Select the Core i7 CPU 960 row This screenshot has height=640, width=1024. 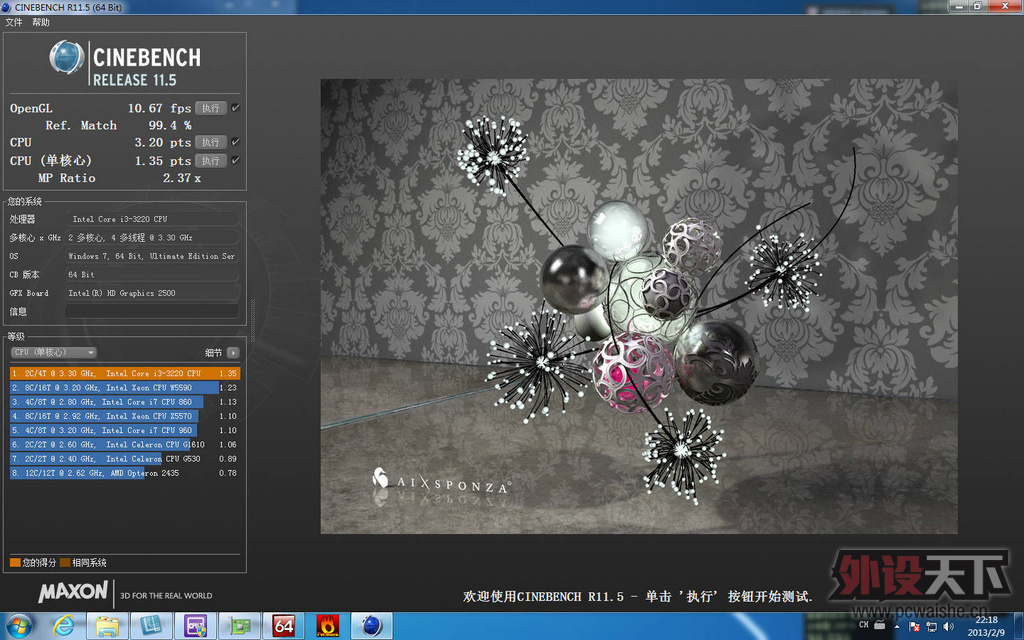pos(125,430)
